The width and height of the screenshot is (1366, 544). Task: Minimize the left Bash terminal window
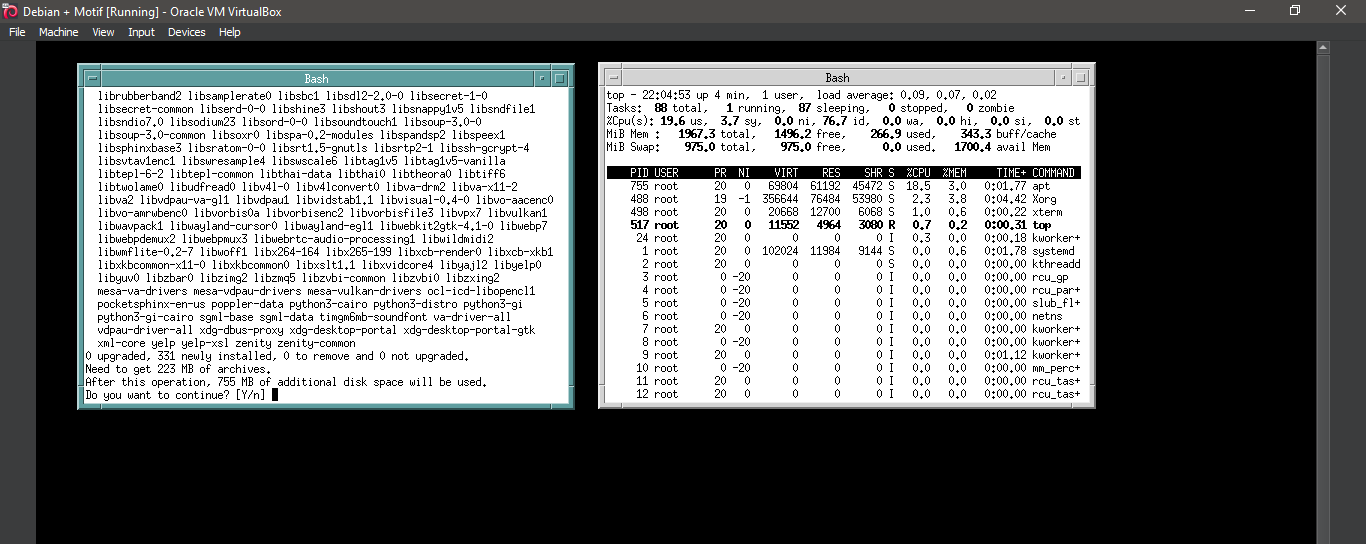click(x=542, y=78)
